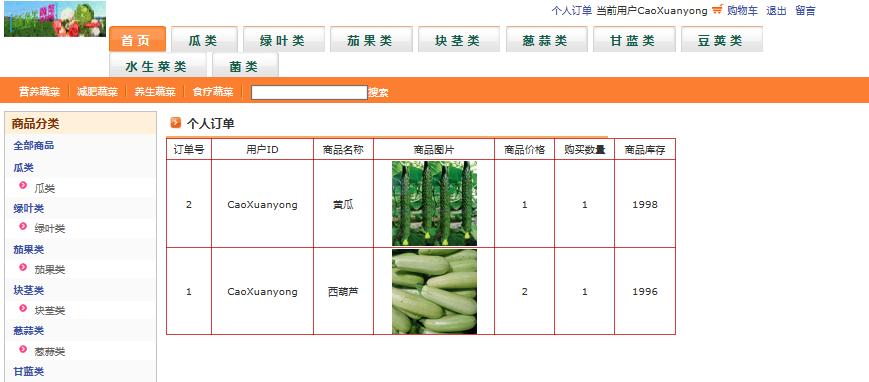Click the 商品图片 column header
Image resolution: width=869 pixels, height=382 pixels.
point(434,150)
